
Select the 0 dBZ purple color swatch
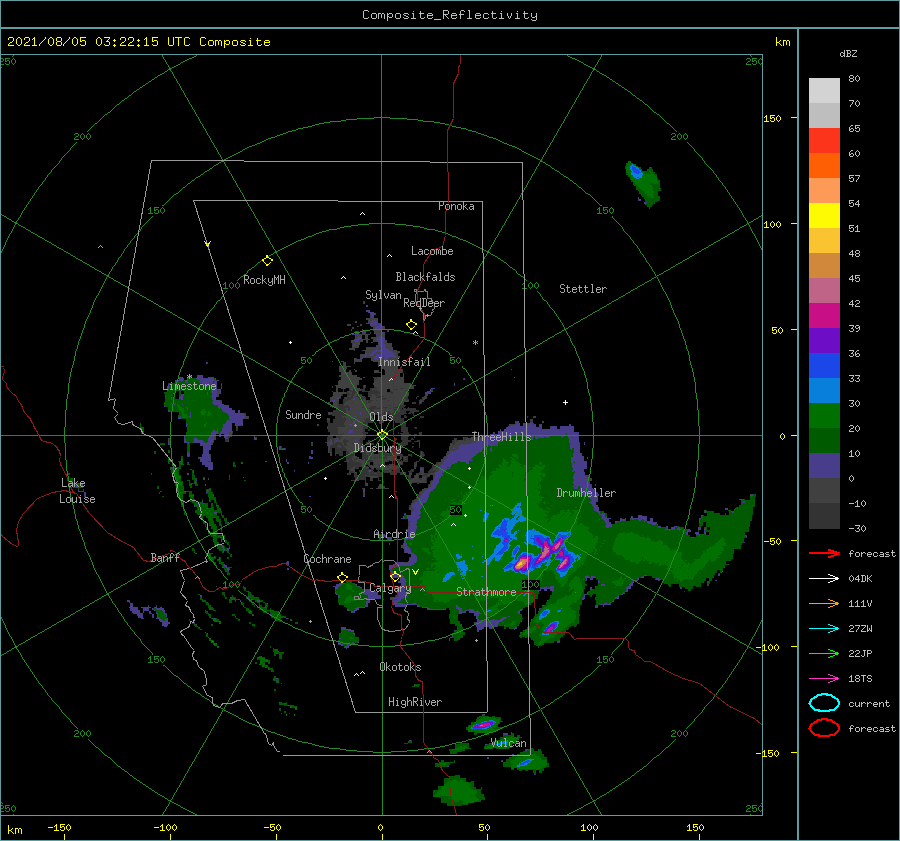tap(824, 465)
